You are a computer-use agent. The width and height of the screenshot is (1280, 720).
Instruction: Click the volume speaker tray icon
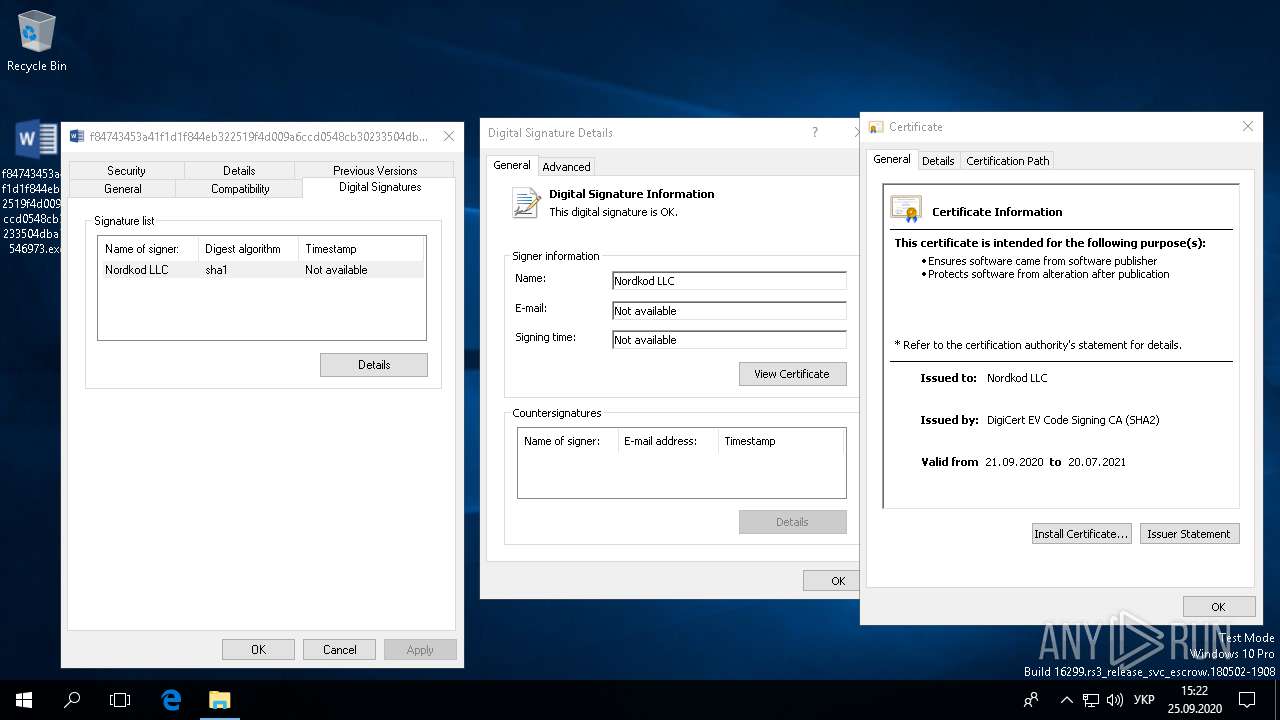pos(1115,700)
